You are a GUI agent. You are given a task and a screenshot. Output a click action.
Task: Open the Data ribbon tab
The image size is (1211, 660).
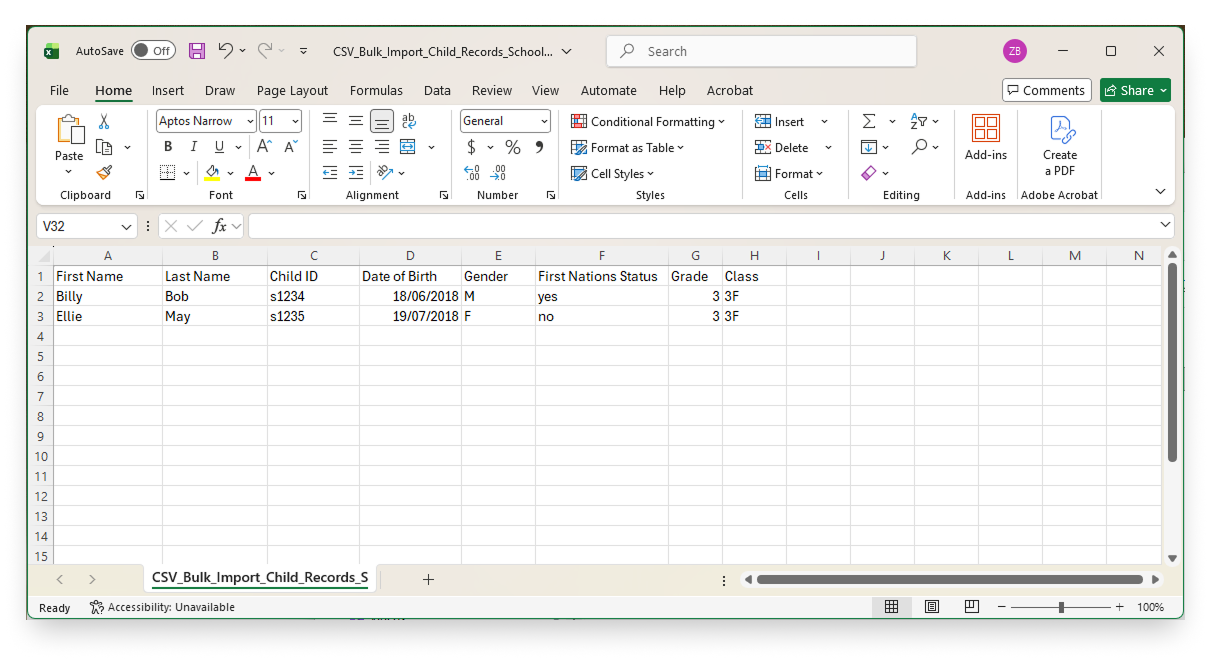click(437, 90)
